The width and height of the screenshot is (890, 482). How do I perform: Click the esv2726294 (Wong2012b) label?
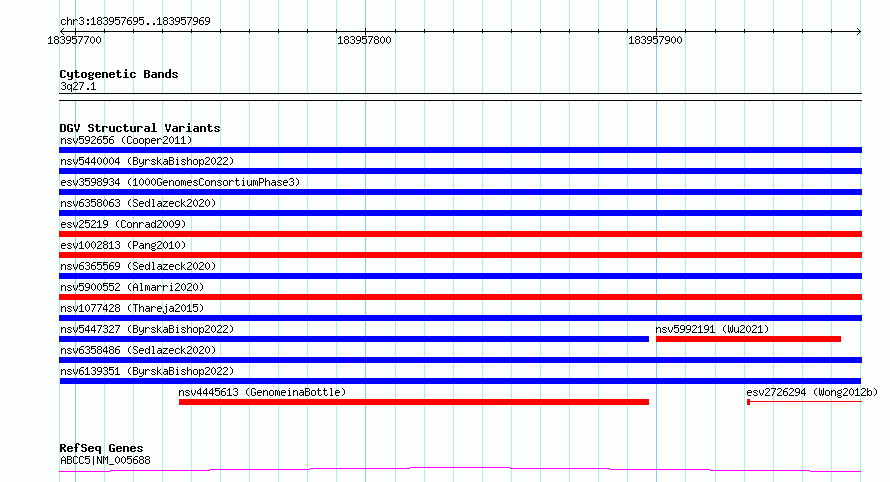tap(812, 392)
